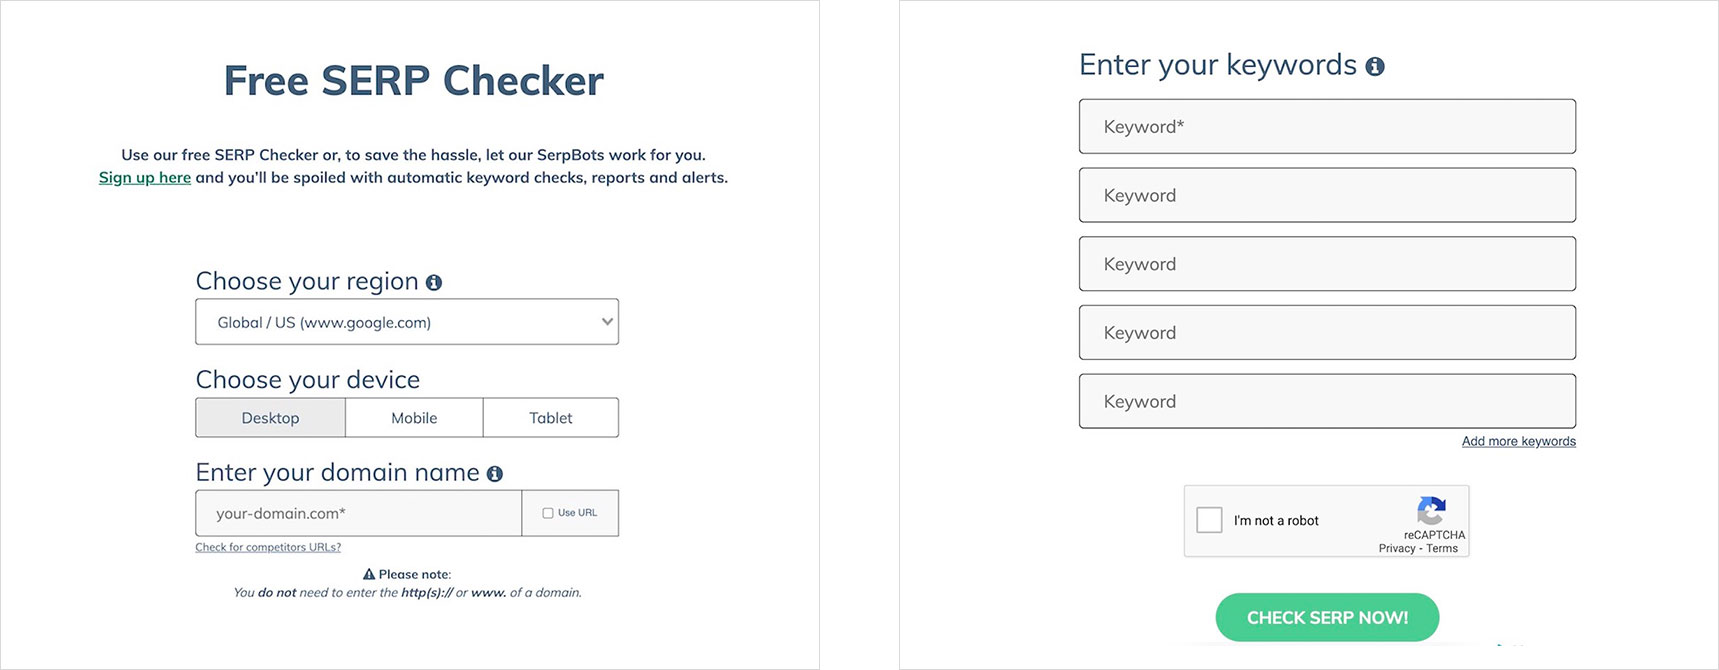This screenshot has height=670, width=1719.
Task: Open the region dropdown showing Global / US
Action: coord(407,322)
